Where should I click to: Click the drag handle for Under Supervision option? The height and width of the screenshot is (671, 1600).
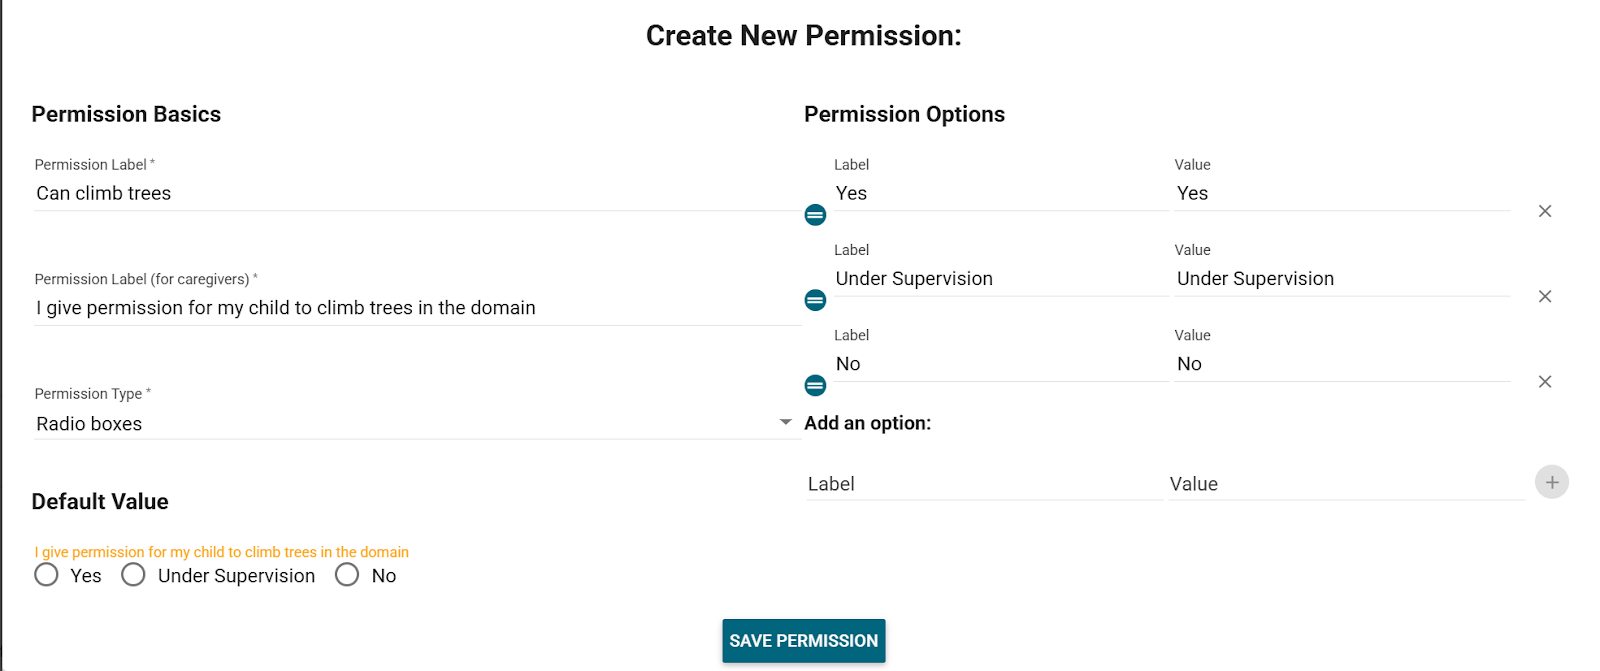[x=815, y=300]
